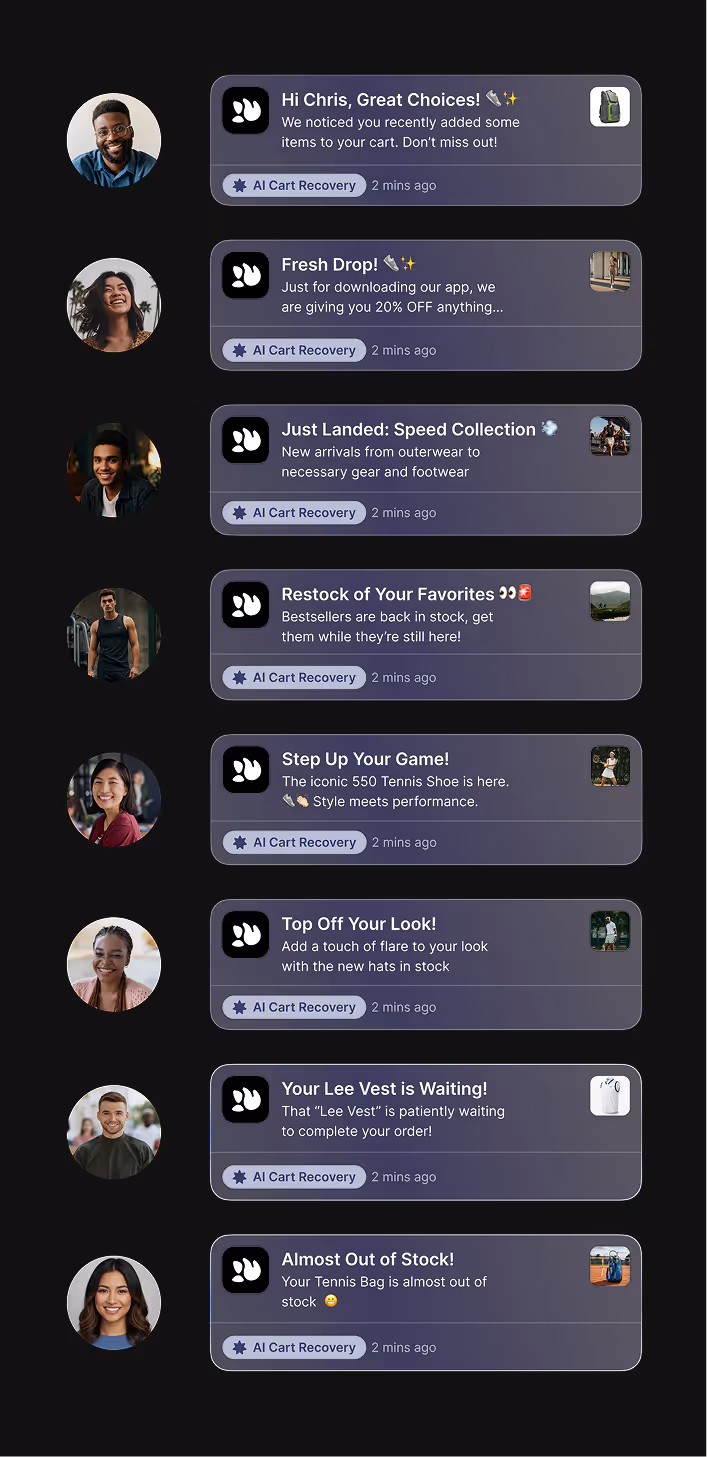Click the app logo in 'Restock of Your Favorites' notification
Screen dimensions: 707x1457
245,605
